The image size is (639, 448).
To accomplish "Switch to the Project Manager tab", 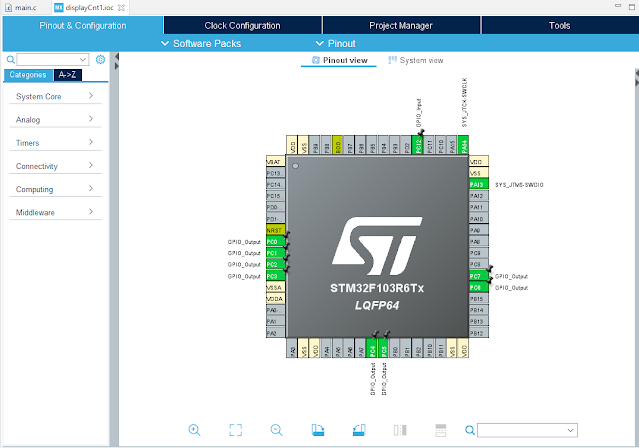I will pos(401,25).
